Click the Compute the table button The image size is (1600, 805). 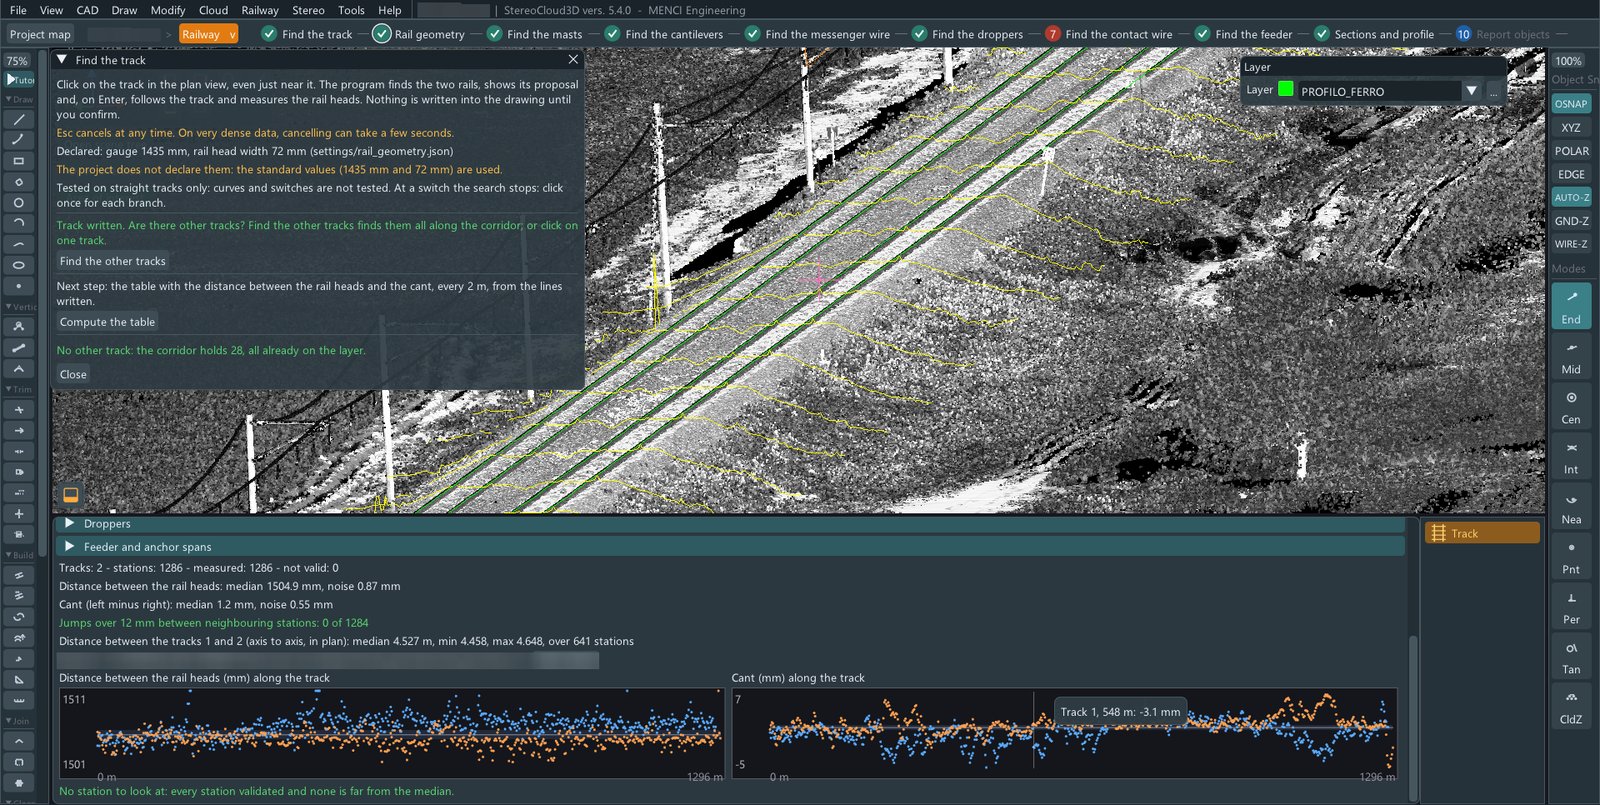coord(107,322)
